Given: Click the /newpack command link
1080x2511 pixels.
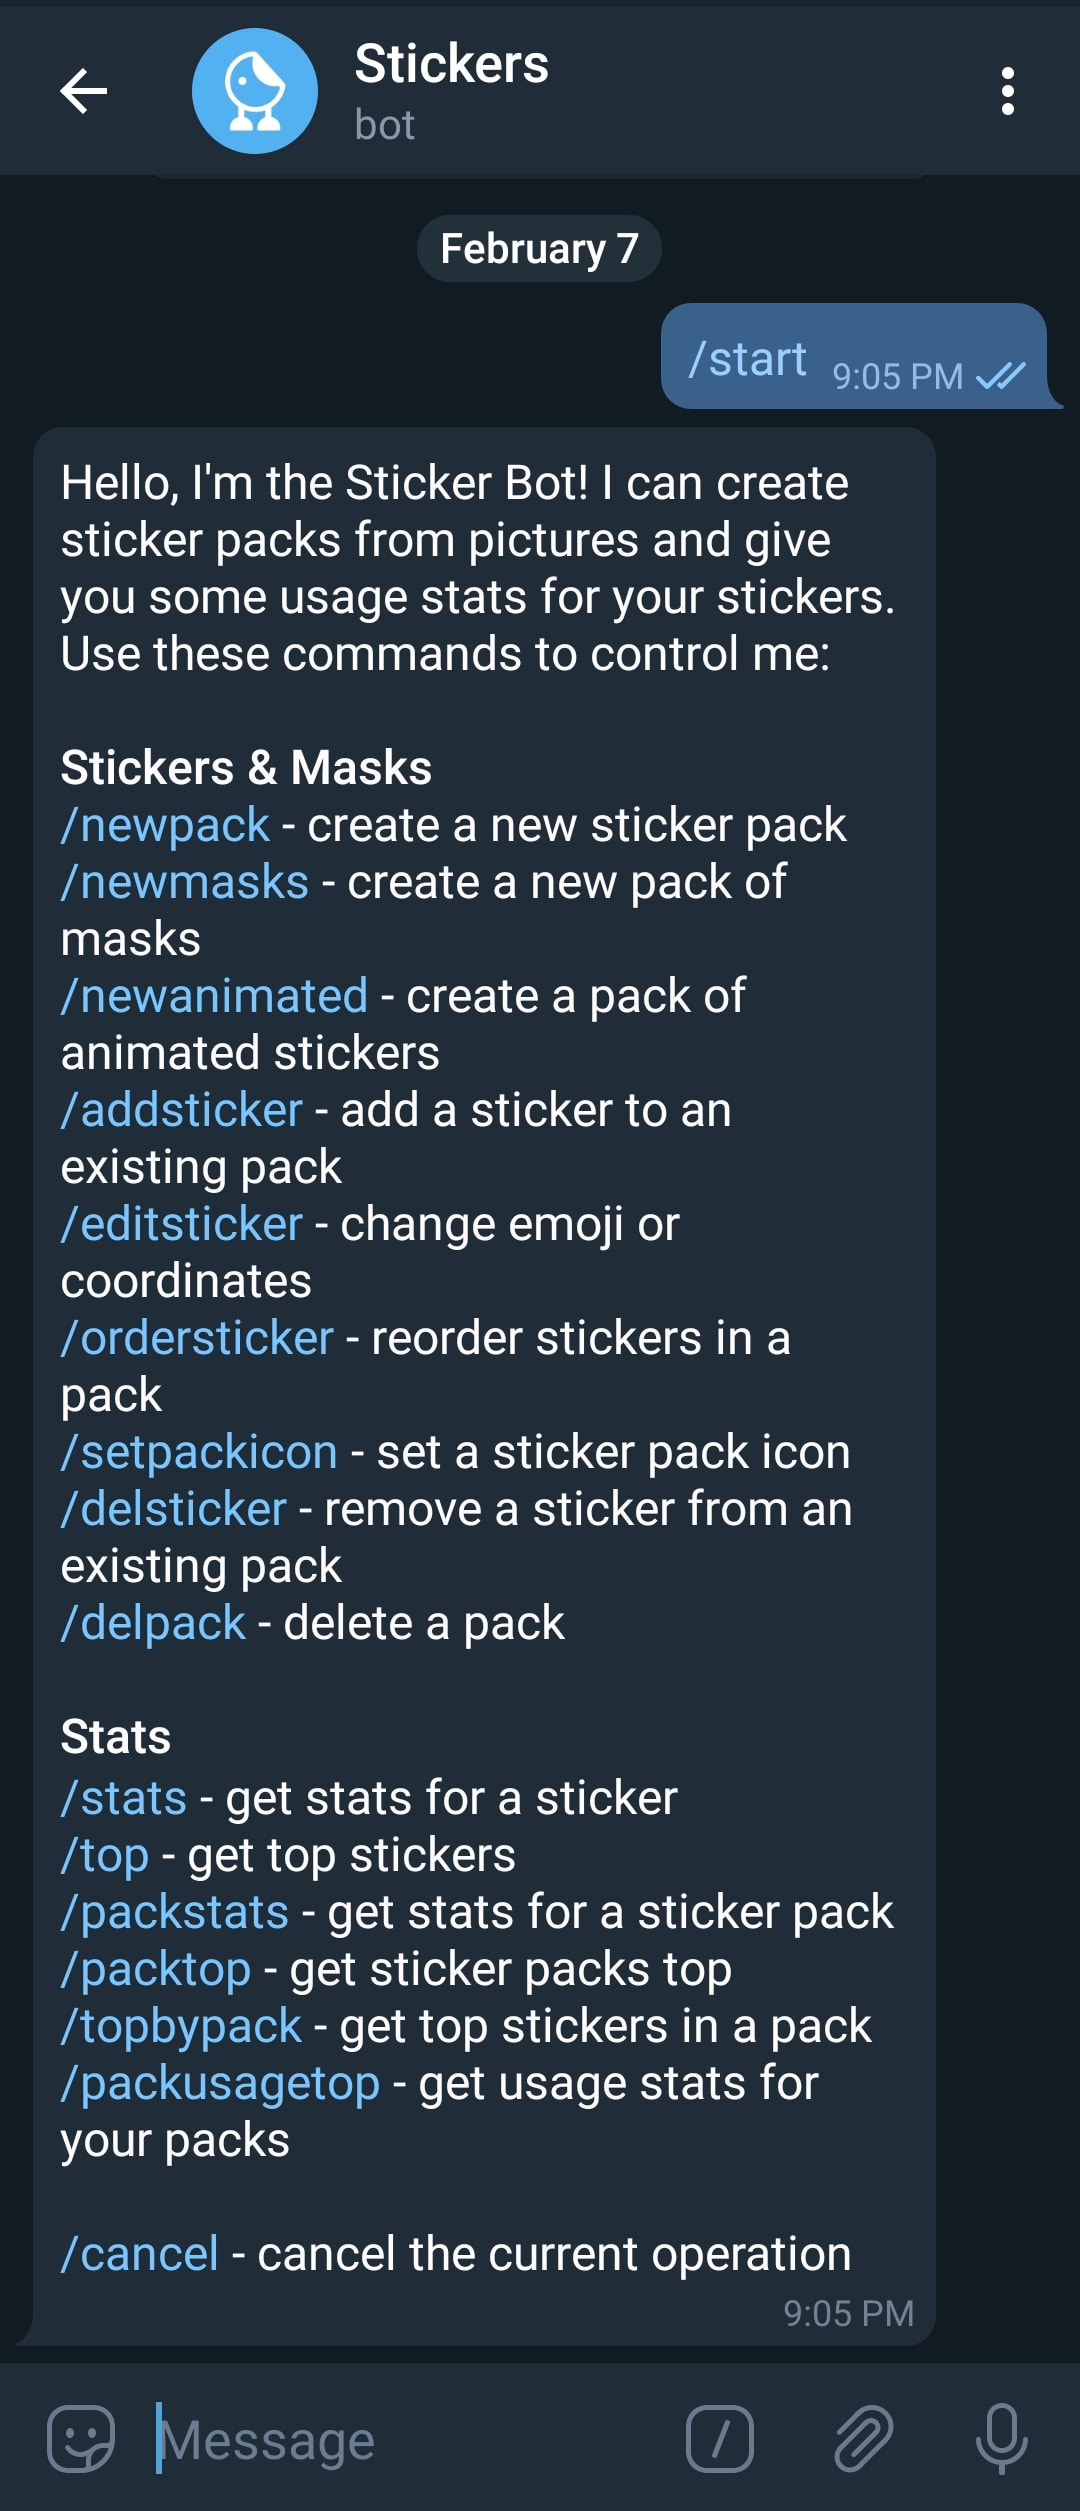Looking at the screenshot, I should [165, 826].
